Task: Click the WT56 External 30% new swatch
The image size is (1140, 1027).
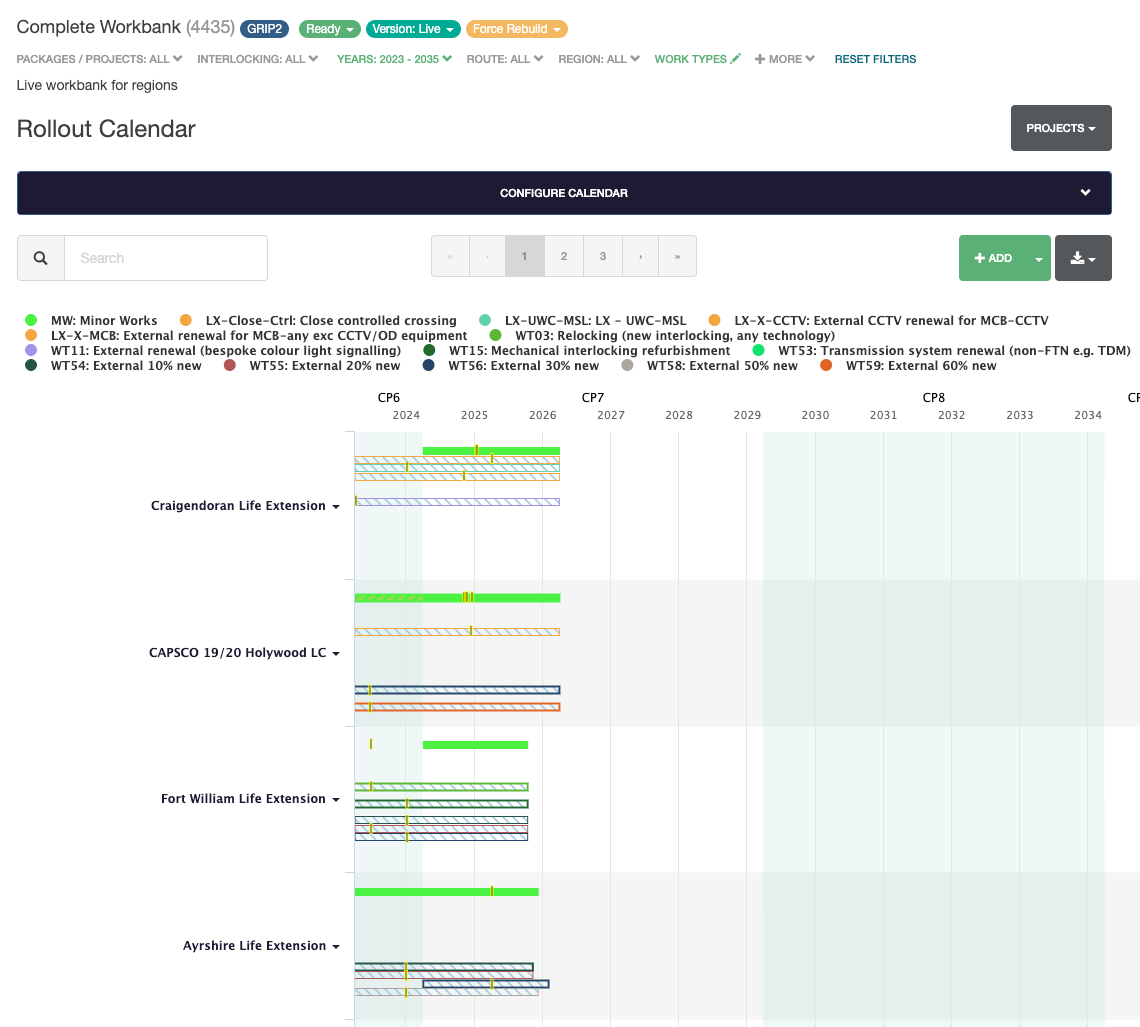Action: (429, 366)
